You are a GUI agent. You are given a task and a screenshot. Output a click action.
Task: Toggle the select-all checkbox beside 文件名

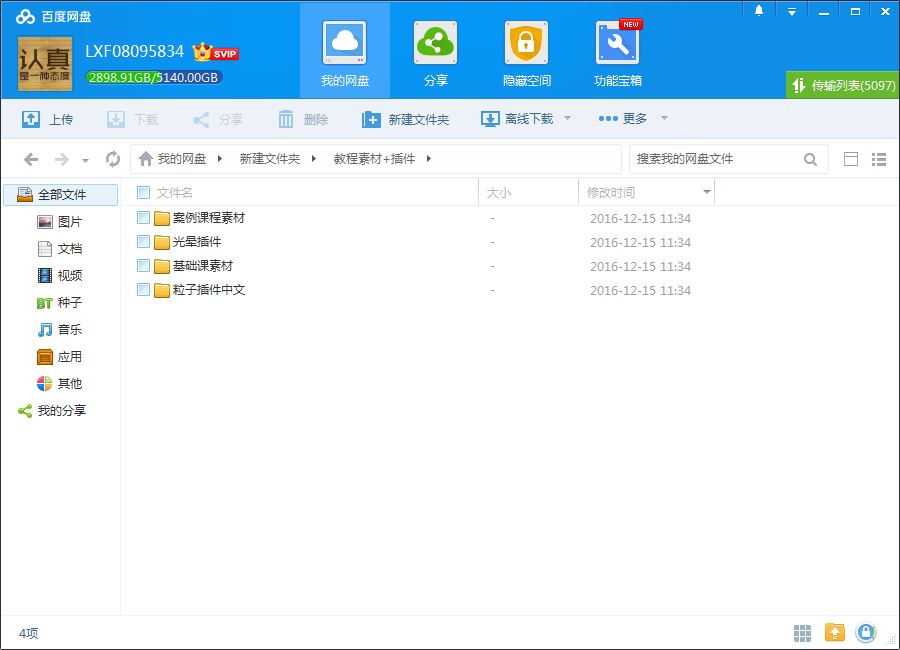click(143, 192)
